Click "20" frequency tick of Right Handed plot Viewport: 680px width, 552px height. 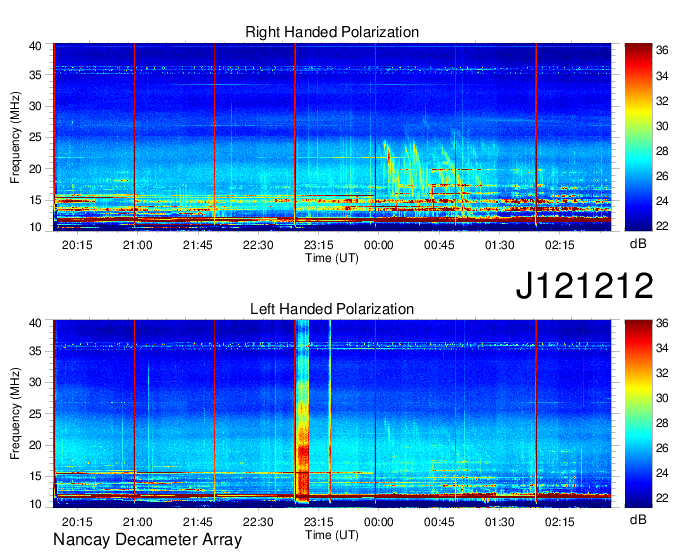tap(35, 169)
